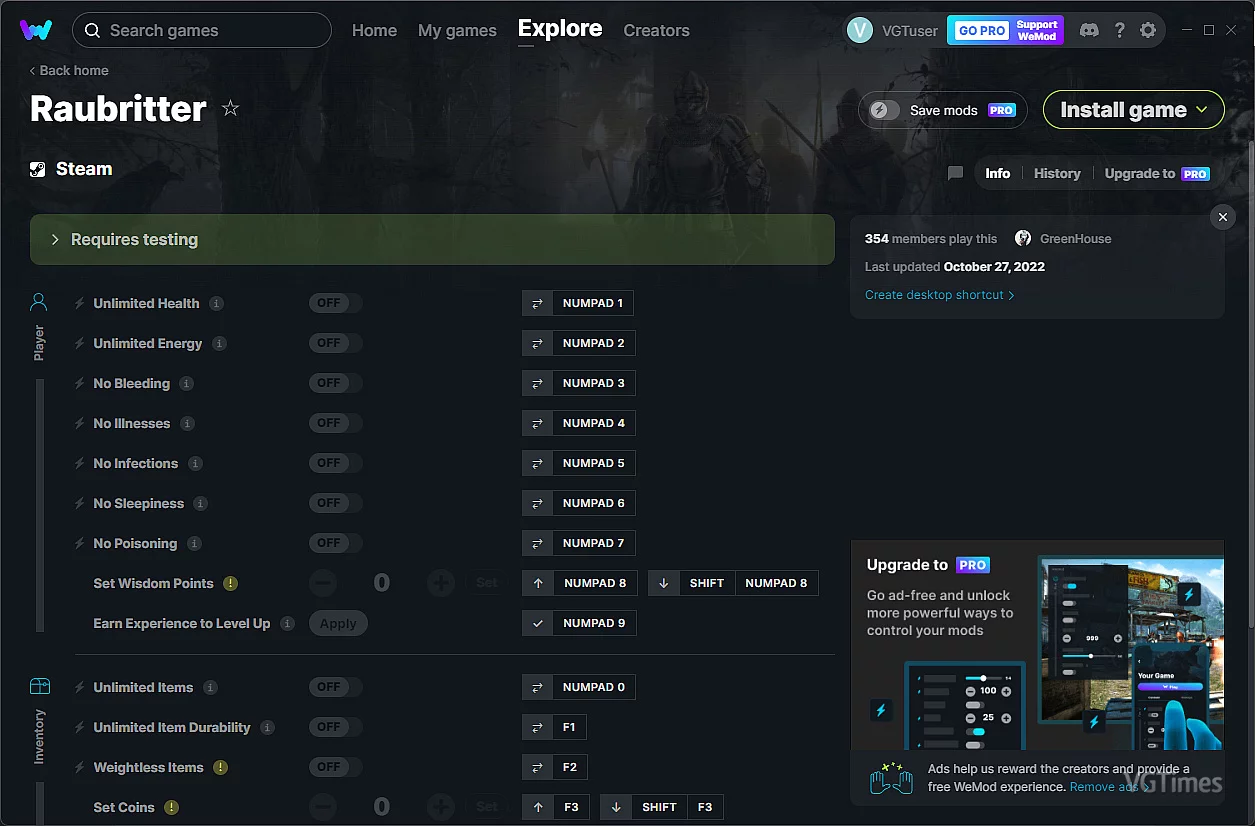The image size is (1255, 826).
Task: Decrease Set Coins value
Action: point(322,807)
